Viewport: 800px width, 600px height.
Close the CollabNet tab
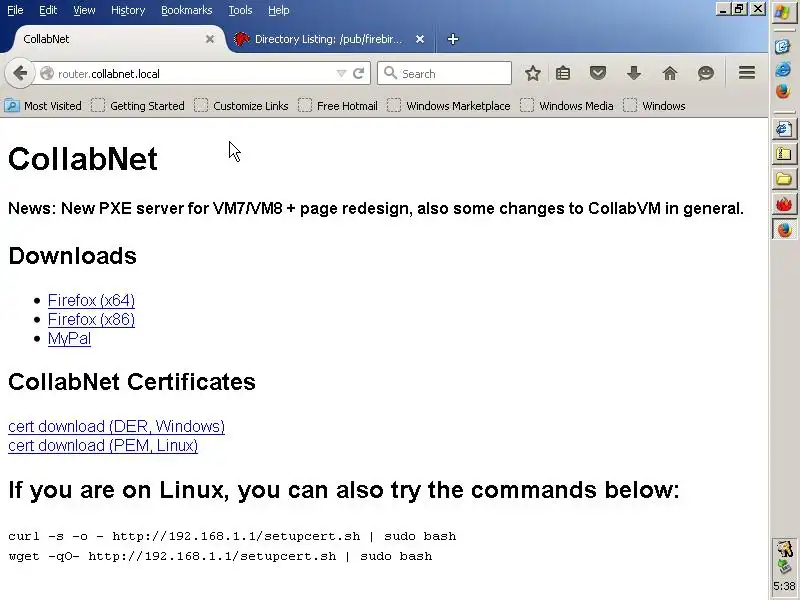[210, 39]
